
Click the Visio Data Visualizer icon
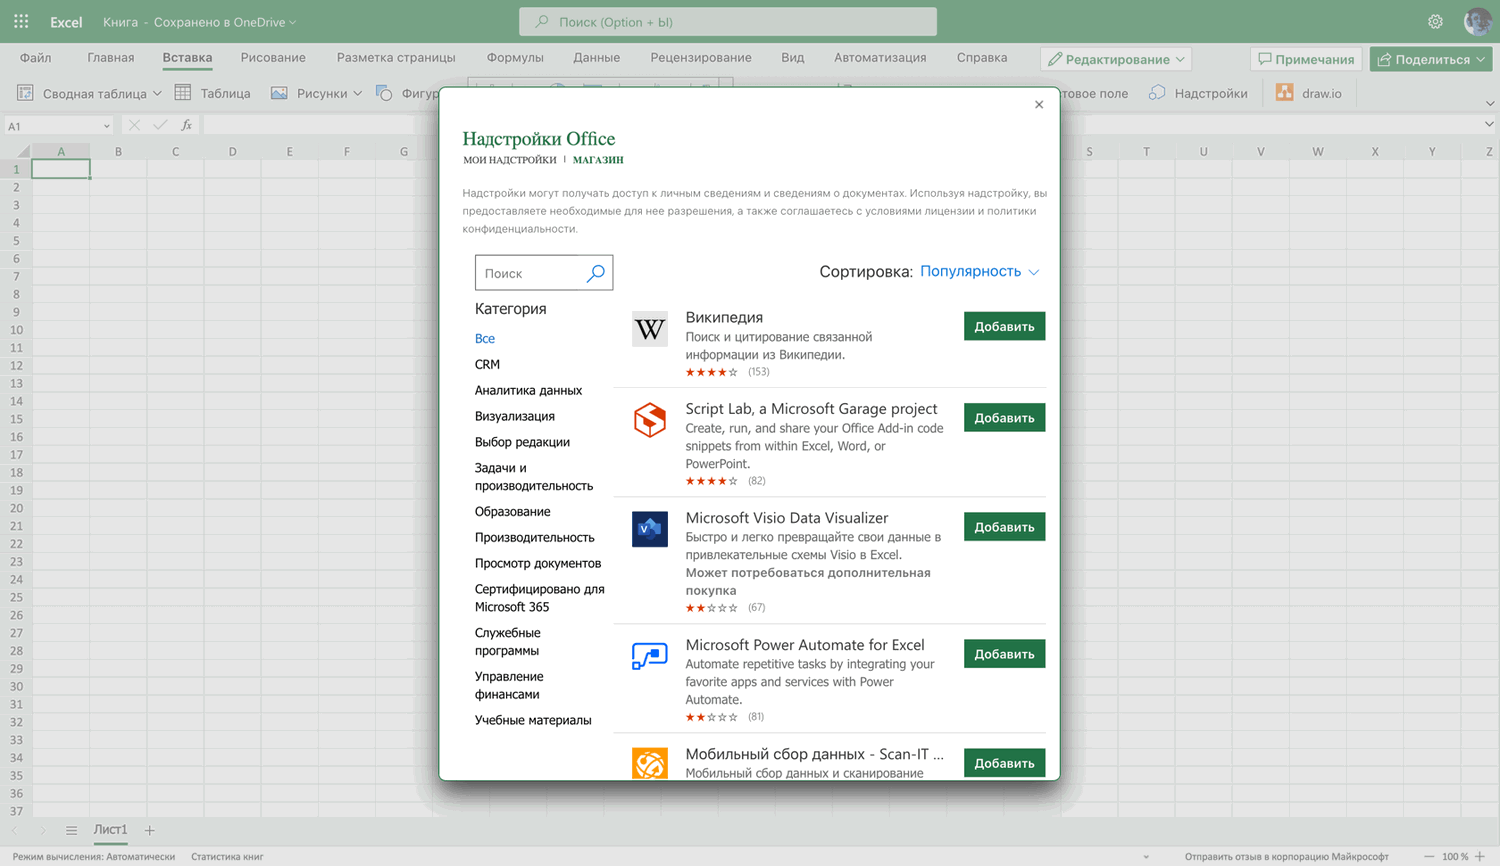coord(650,529)
